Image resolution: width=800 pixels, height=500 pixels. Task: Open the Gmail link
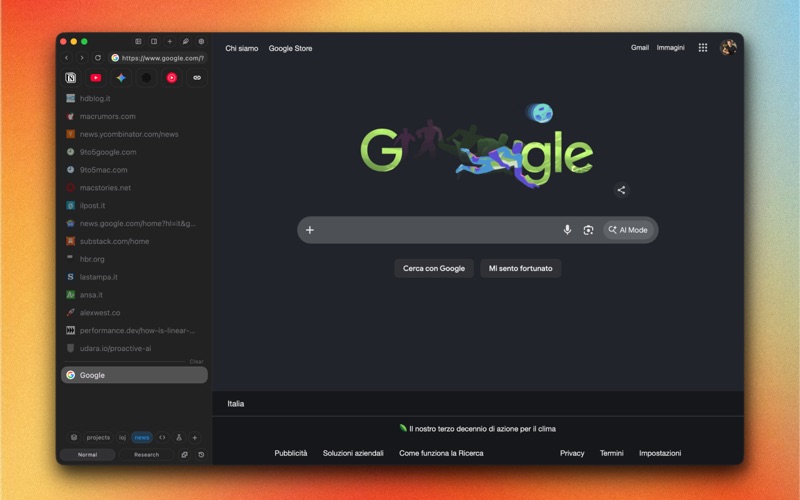click(640, 47)
